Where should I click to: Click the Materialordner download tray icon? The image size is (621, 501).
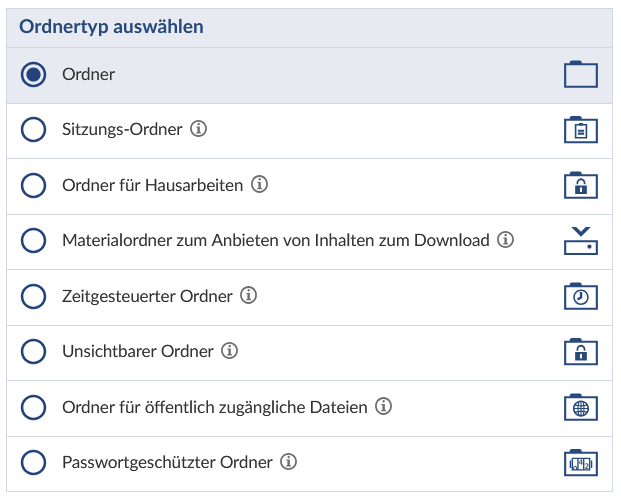click(580, 241)
